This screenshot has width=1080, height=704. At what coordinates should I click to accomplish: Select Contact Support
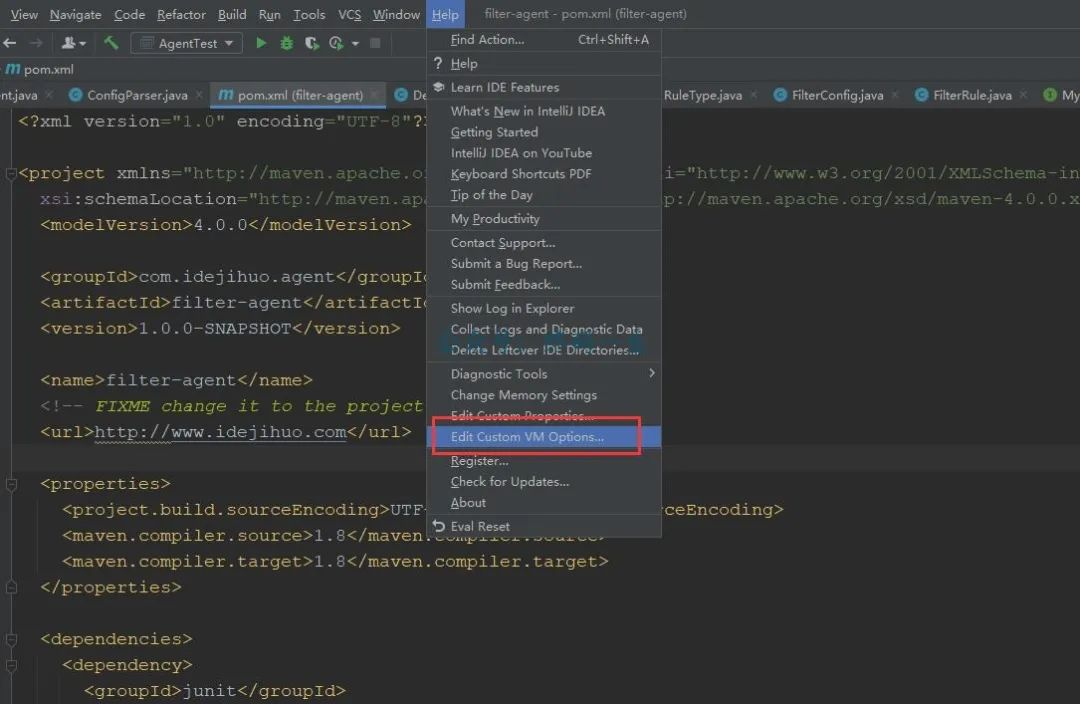pos(544,242)
